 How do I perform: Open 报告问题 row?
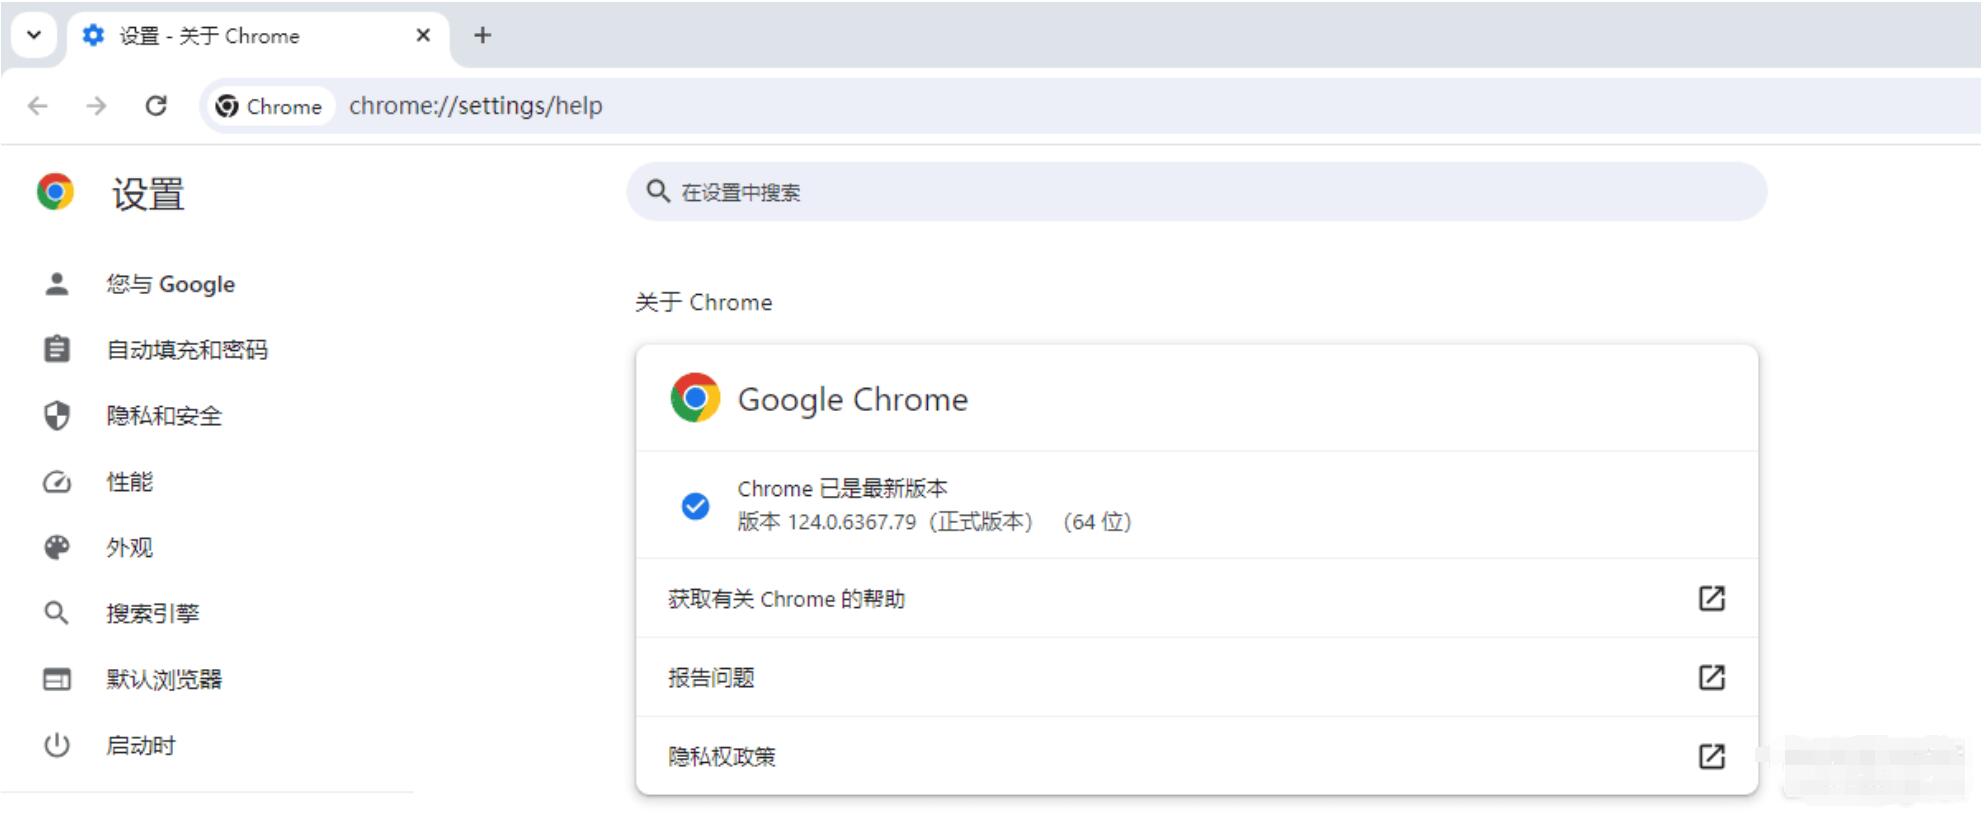click(1197, 677)
